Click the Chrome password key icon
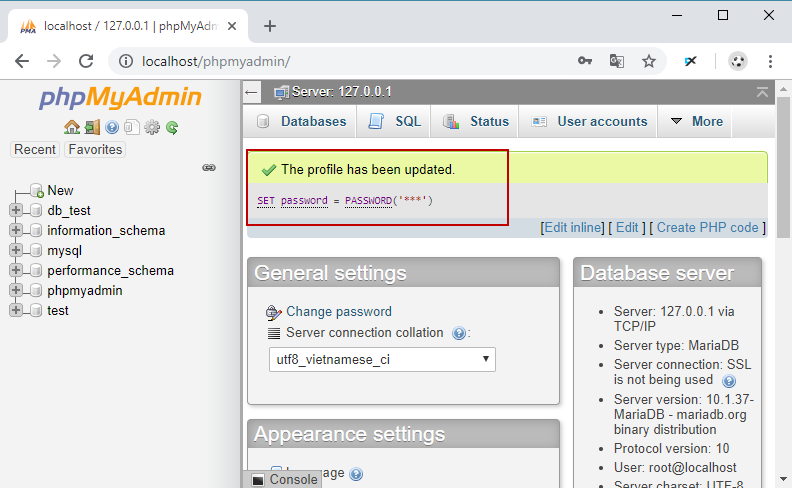Screen dimensions: 792x488 (x=585, y=61)
